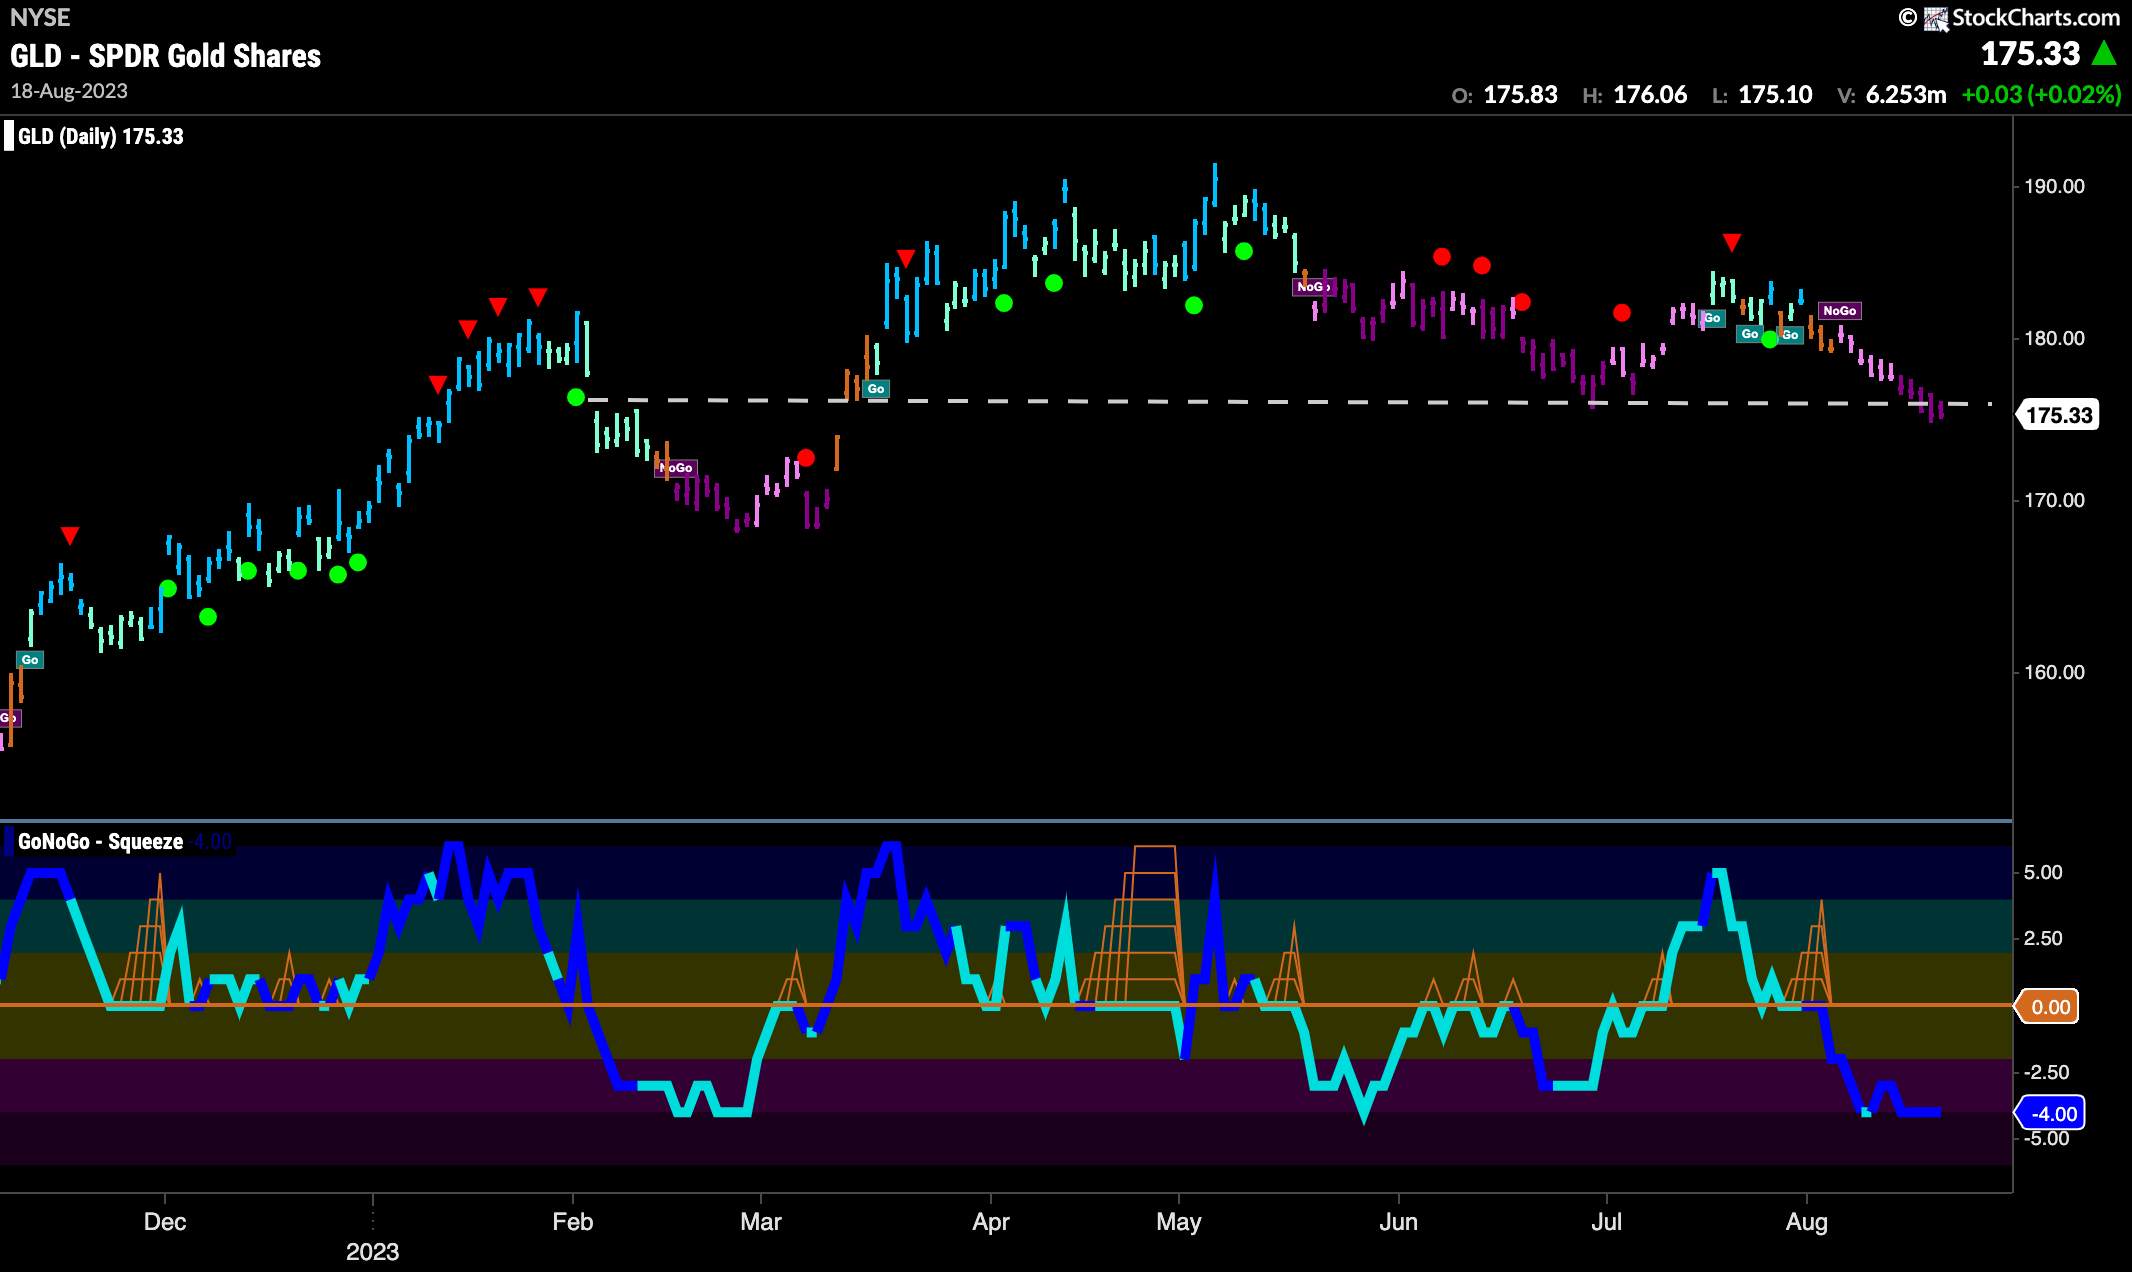Select the GLD - SPDR Gold Shares title
This screenshot has width=2132, height=1272.
click(x=166, y=56)
